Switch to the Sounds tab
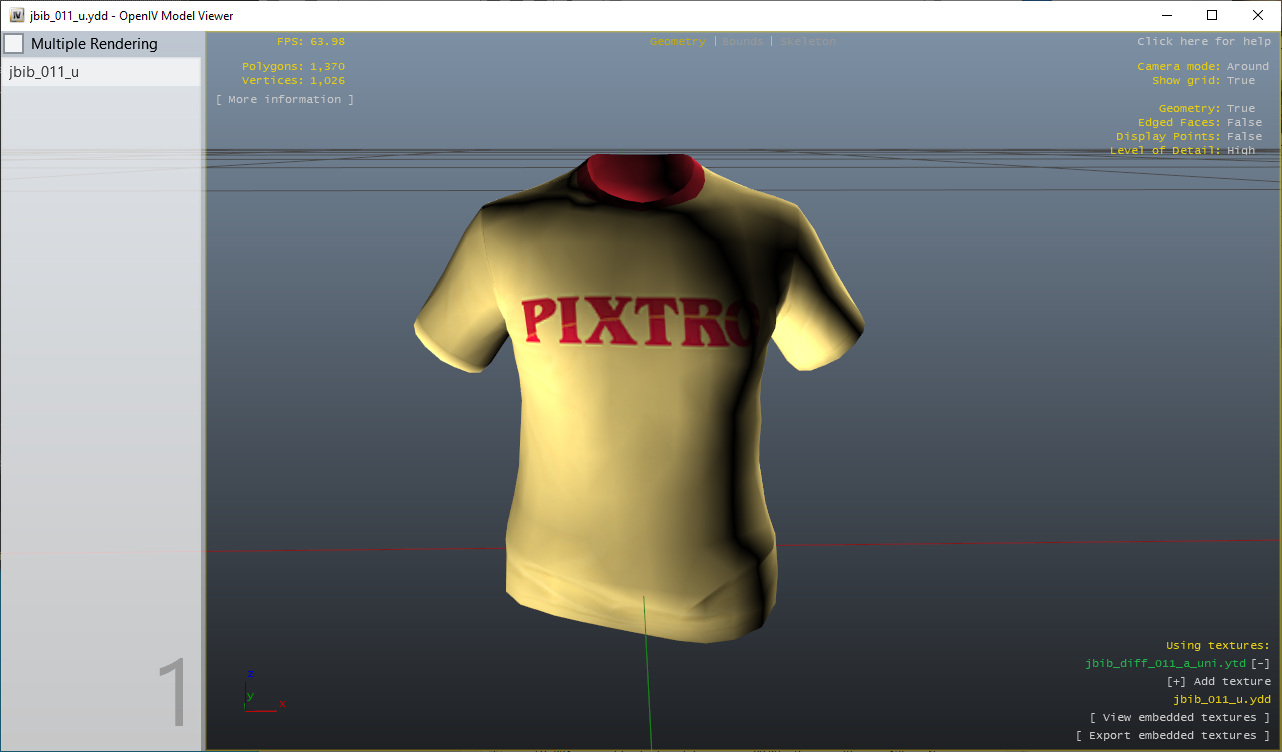 coord(742,41)
